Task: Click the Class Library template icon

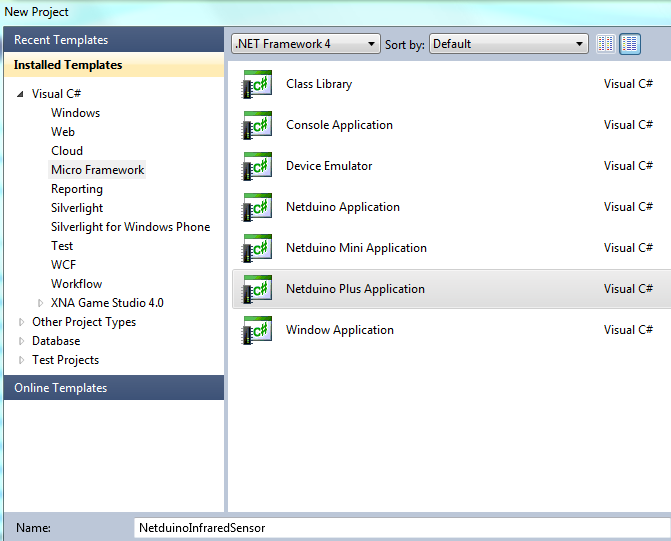Action: [x=257, y=84]
